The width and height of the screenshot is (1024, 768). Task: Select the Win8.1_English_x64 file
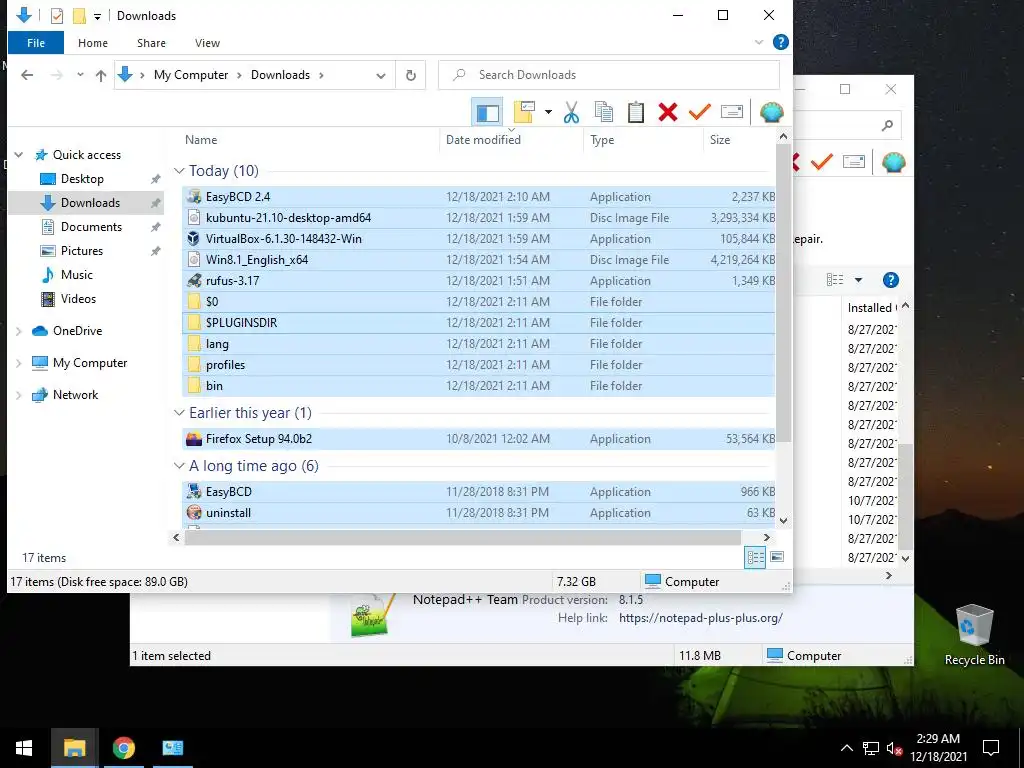478,260
